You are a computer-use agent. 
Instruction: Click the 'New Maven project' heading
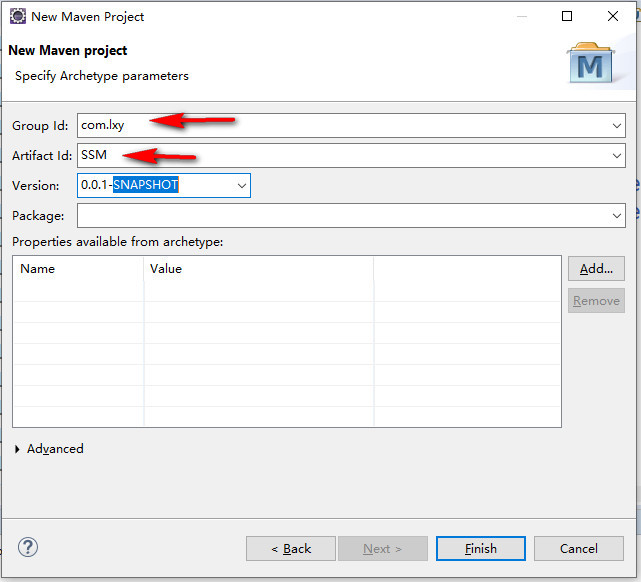68,51
